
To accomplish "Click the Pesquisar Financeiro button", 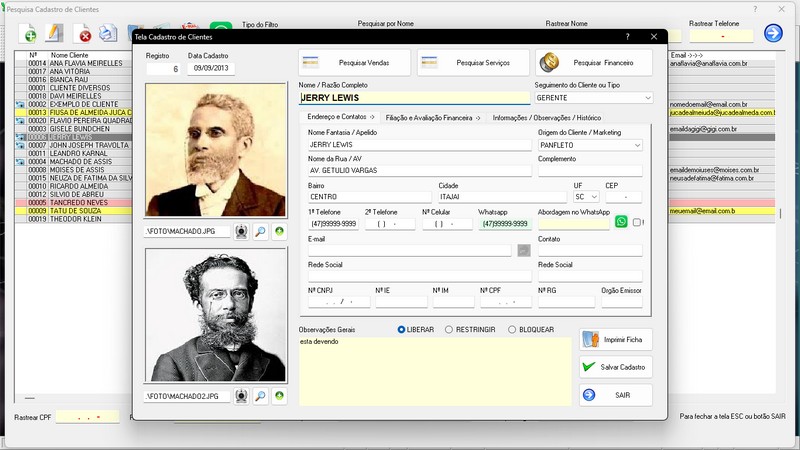I will [x=594, y=63].
